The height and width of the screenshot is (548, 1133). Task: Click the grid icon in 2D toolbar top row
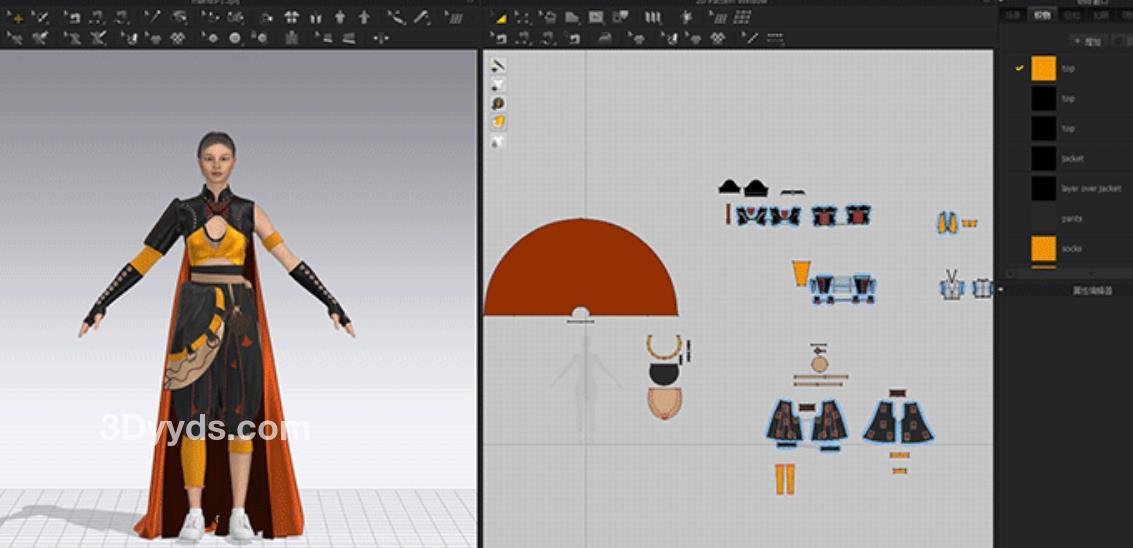[x=741, y=18]
